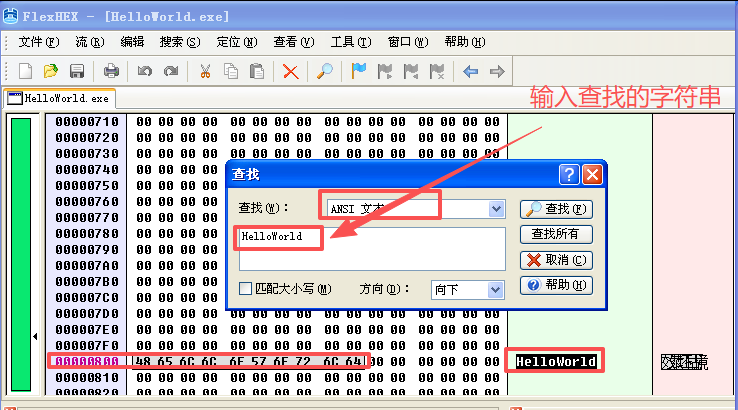Navigate forward with the right arrow icon
738x410 pixels.
tap(497, 72)
